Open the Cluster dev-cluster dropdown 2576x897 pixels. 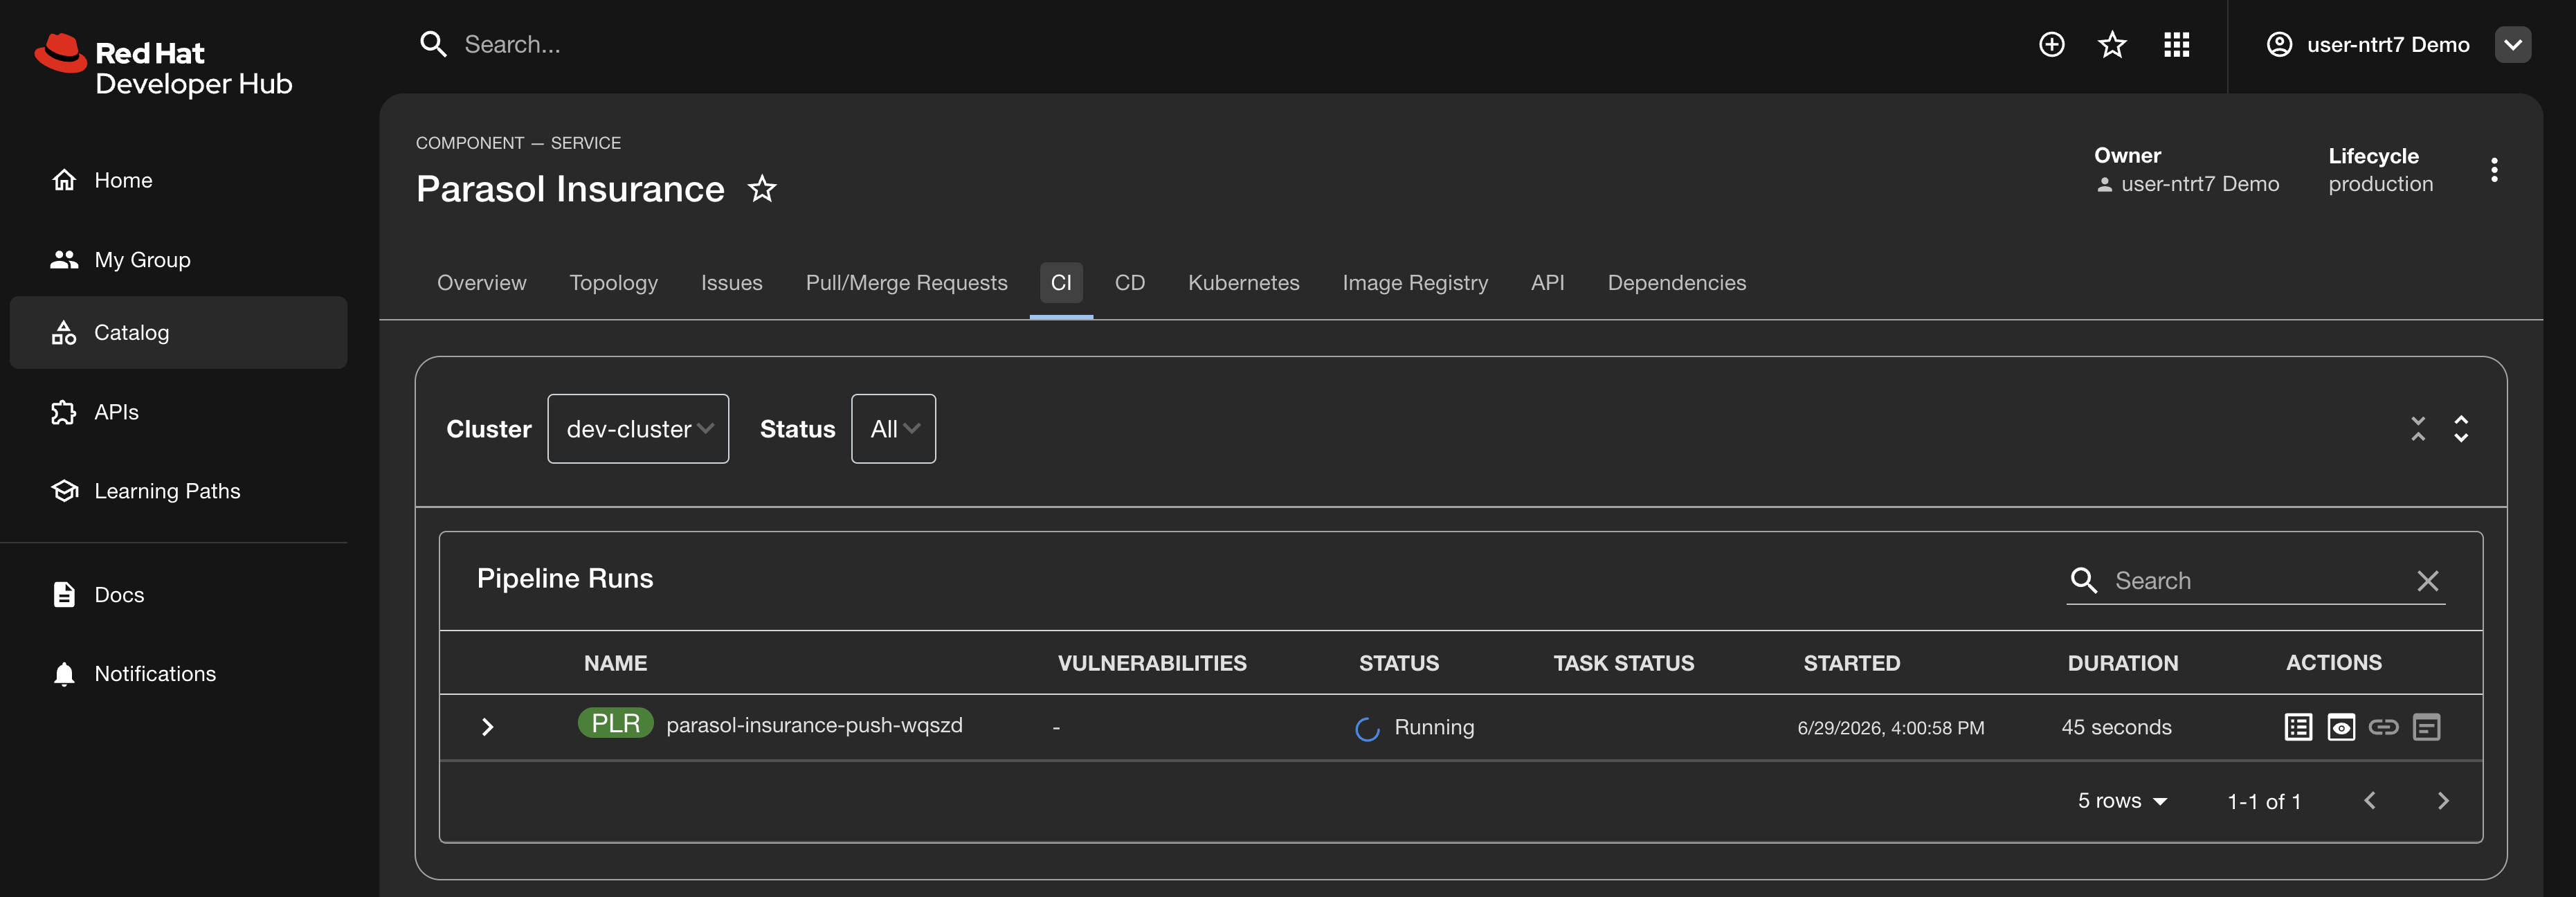638,428
